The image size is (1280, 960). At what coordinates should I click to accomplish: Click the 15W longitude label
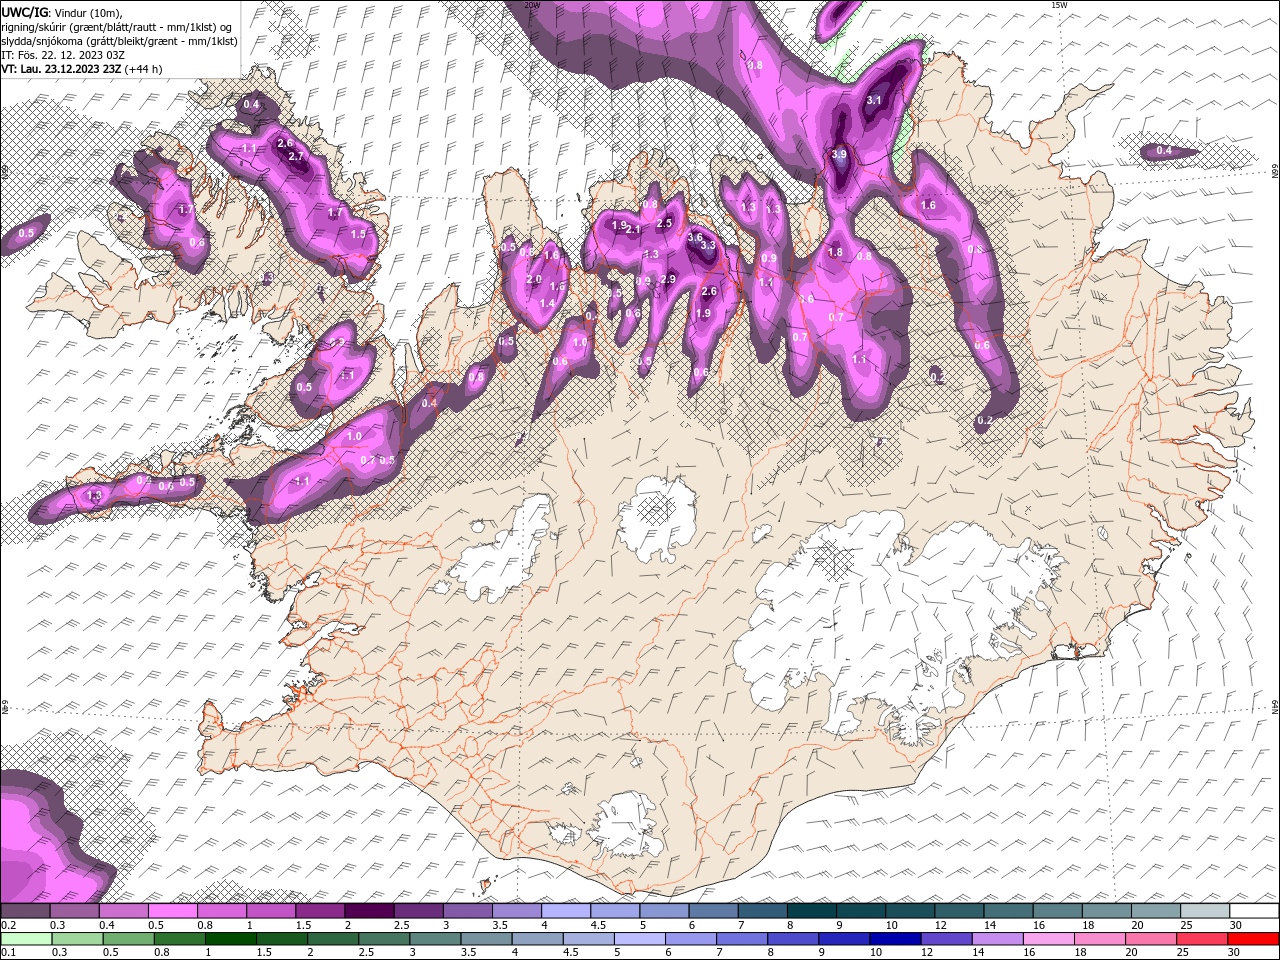pyautogui.click(x=1059, y=5)
